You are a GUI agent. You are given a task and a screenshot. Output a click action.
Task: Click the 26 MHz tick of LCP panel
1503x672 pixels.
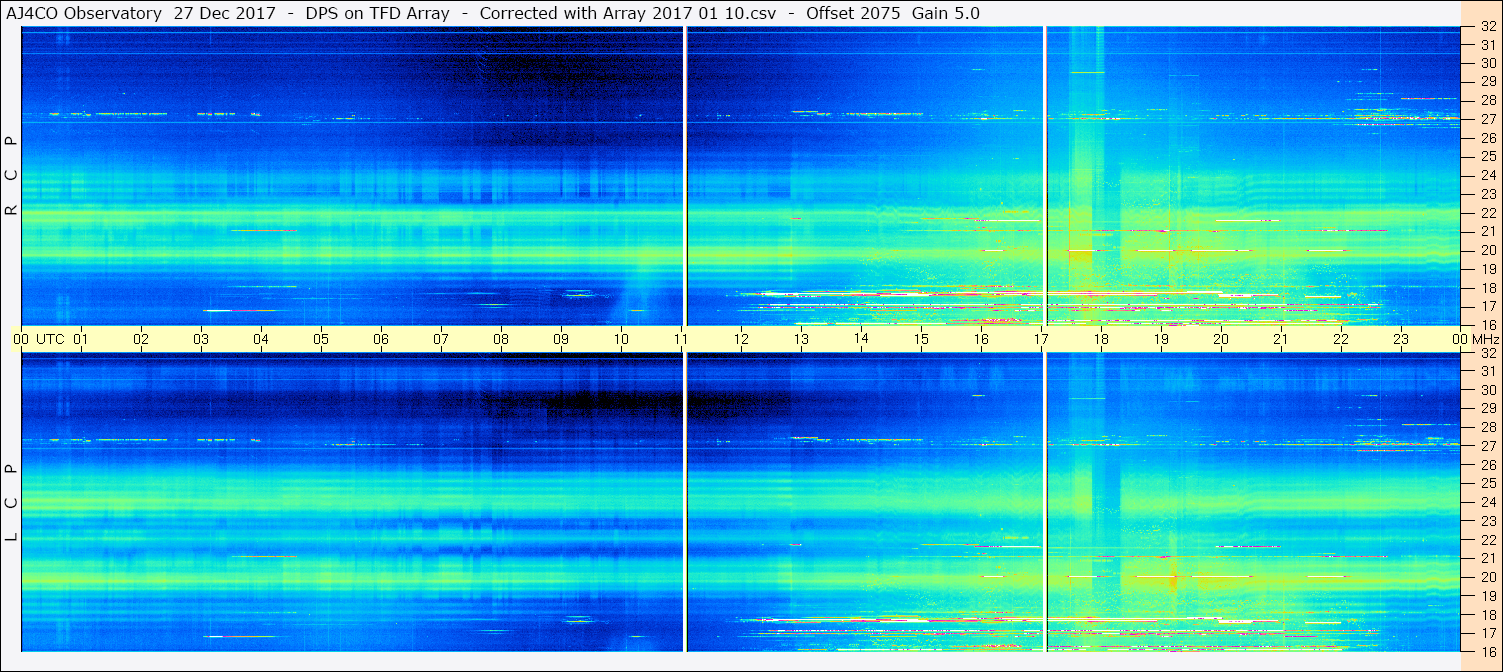point(1488,465)
